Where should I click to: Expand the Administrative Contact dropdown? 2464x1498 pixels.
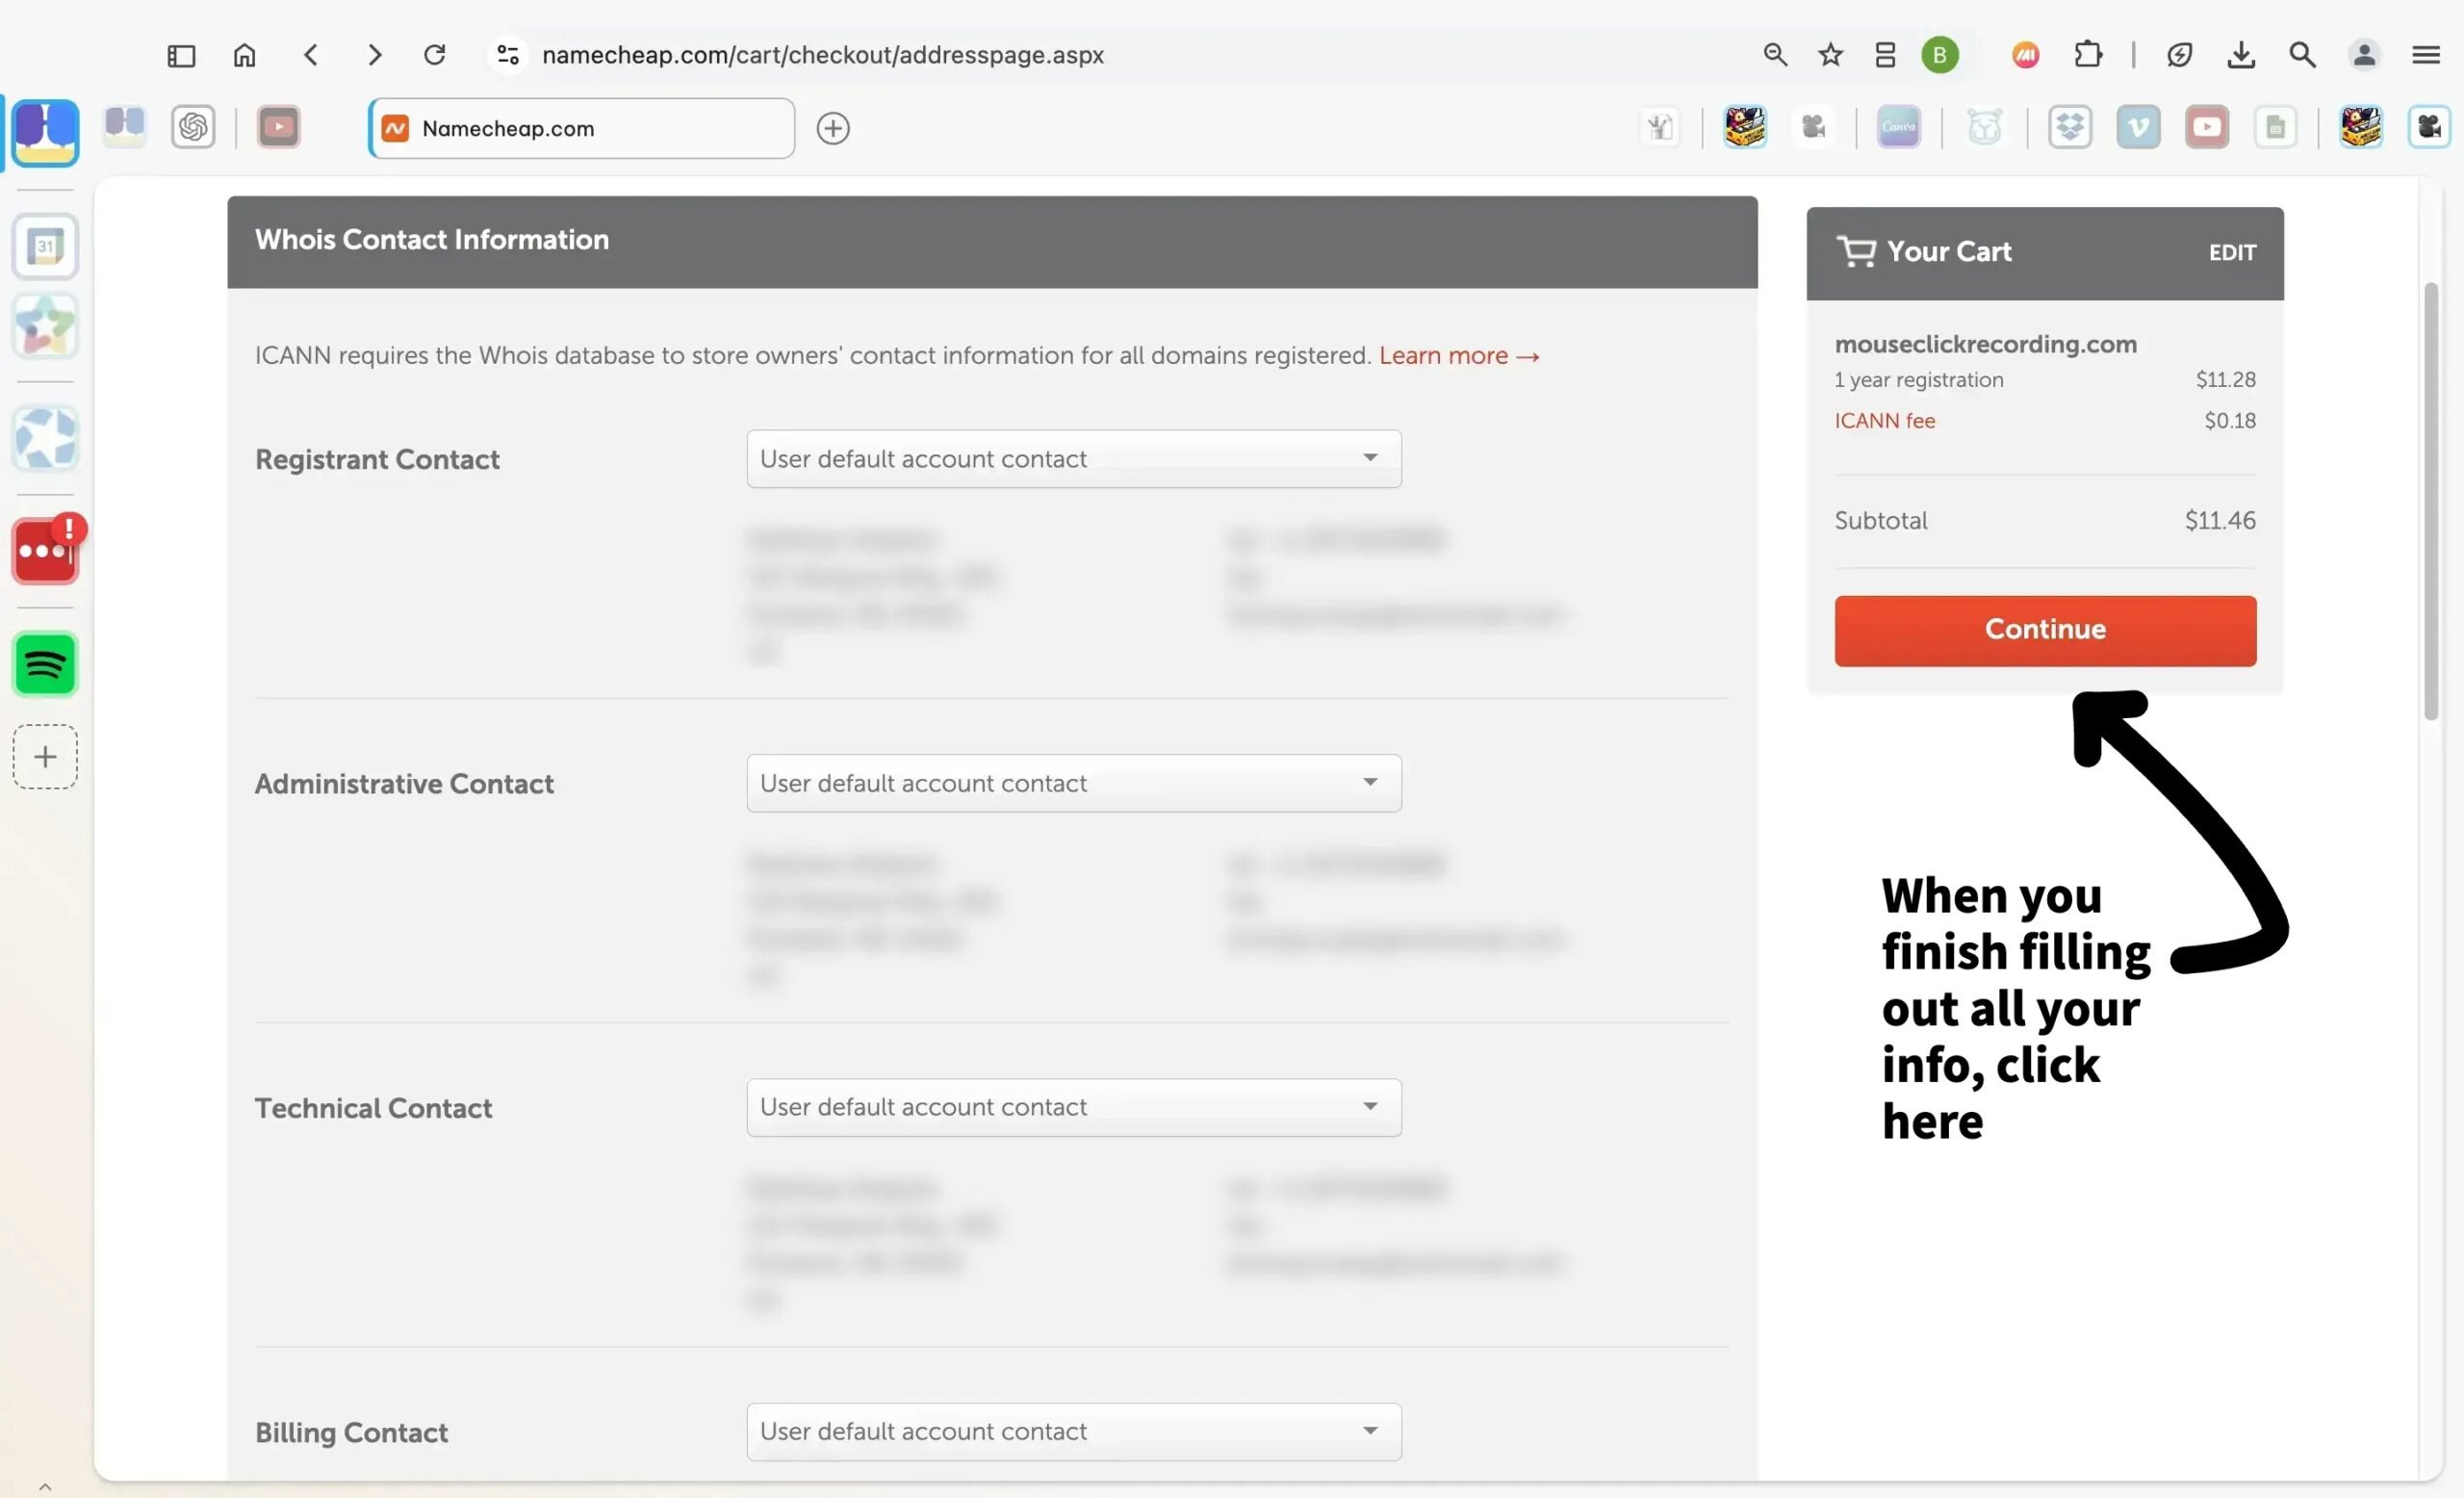[1073, 783]
